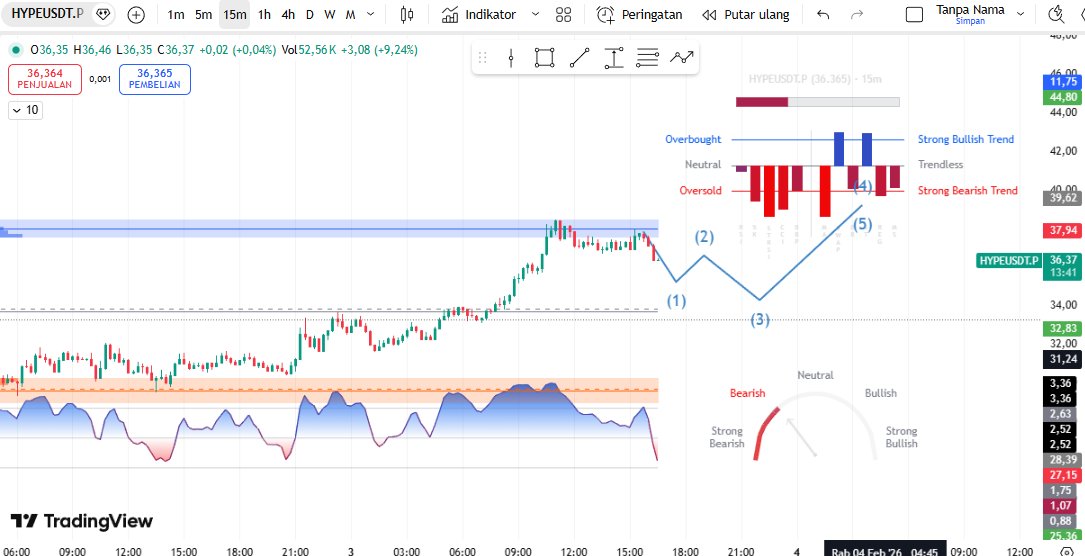This screenshot has width=1085, height=556.
Task: Switch to the 4h timeframe
Action: click(x=288, y=15)
